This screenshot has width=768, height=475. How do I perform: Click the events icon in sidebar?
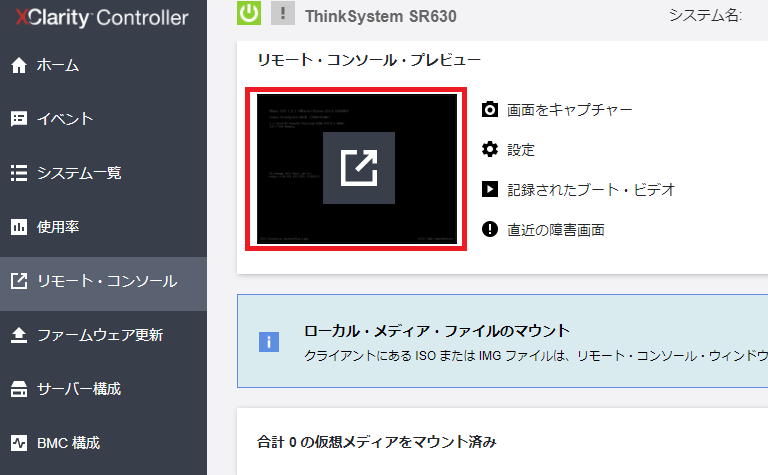19,119
